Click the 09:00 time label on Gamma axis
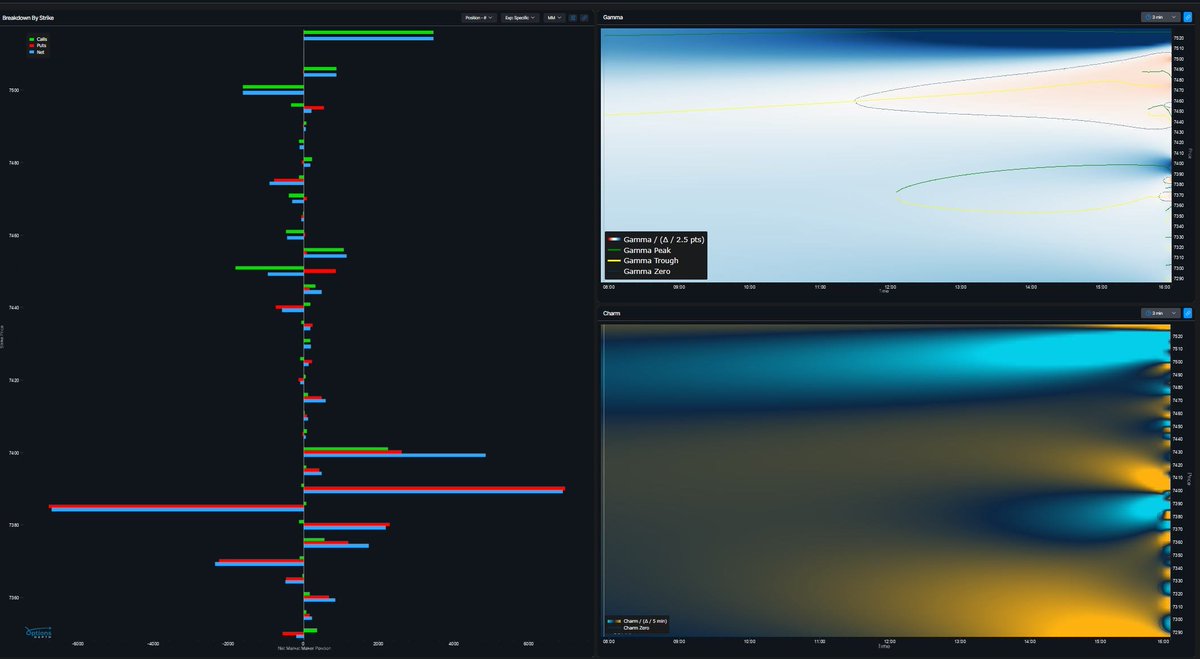 (679, 287)
